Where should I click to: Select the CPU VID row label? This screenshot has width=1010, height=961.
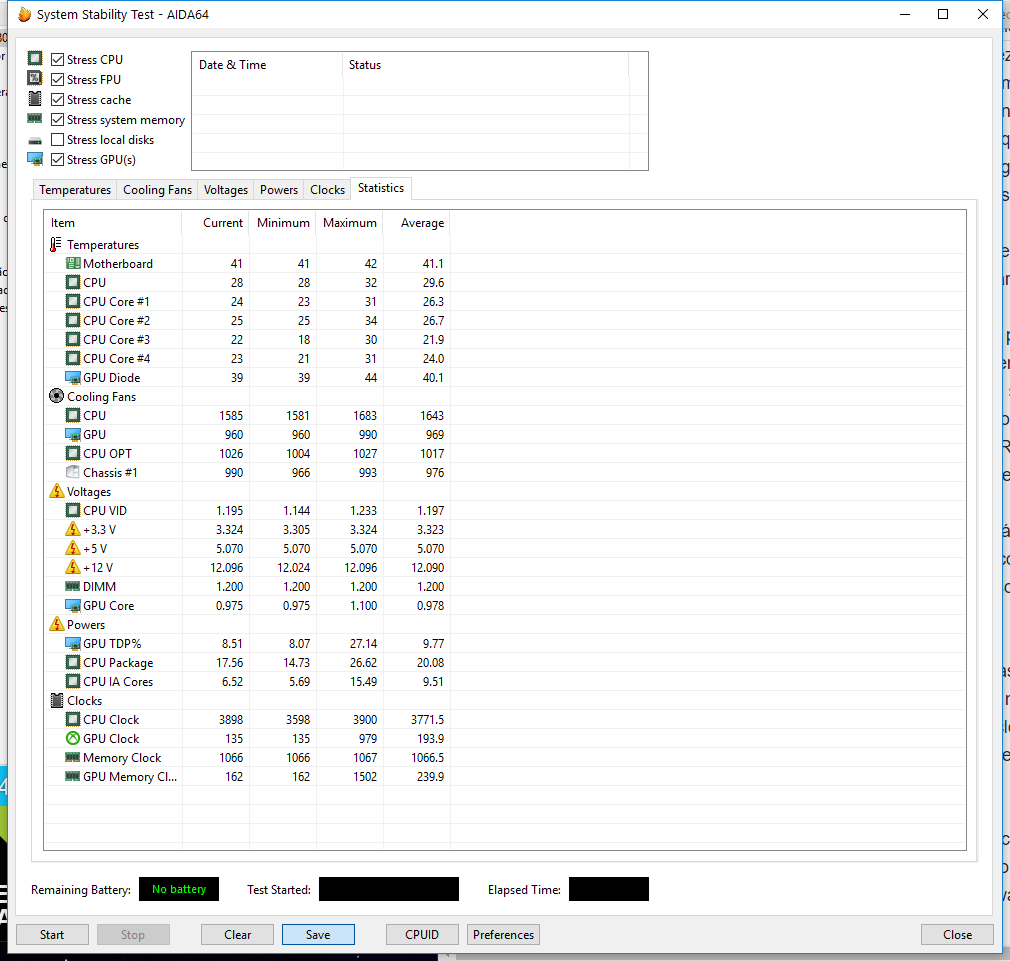(x=105, y=510)
